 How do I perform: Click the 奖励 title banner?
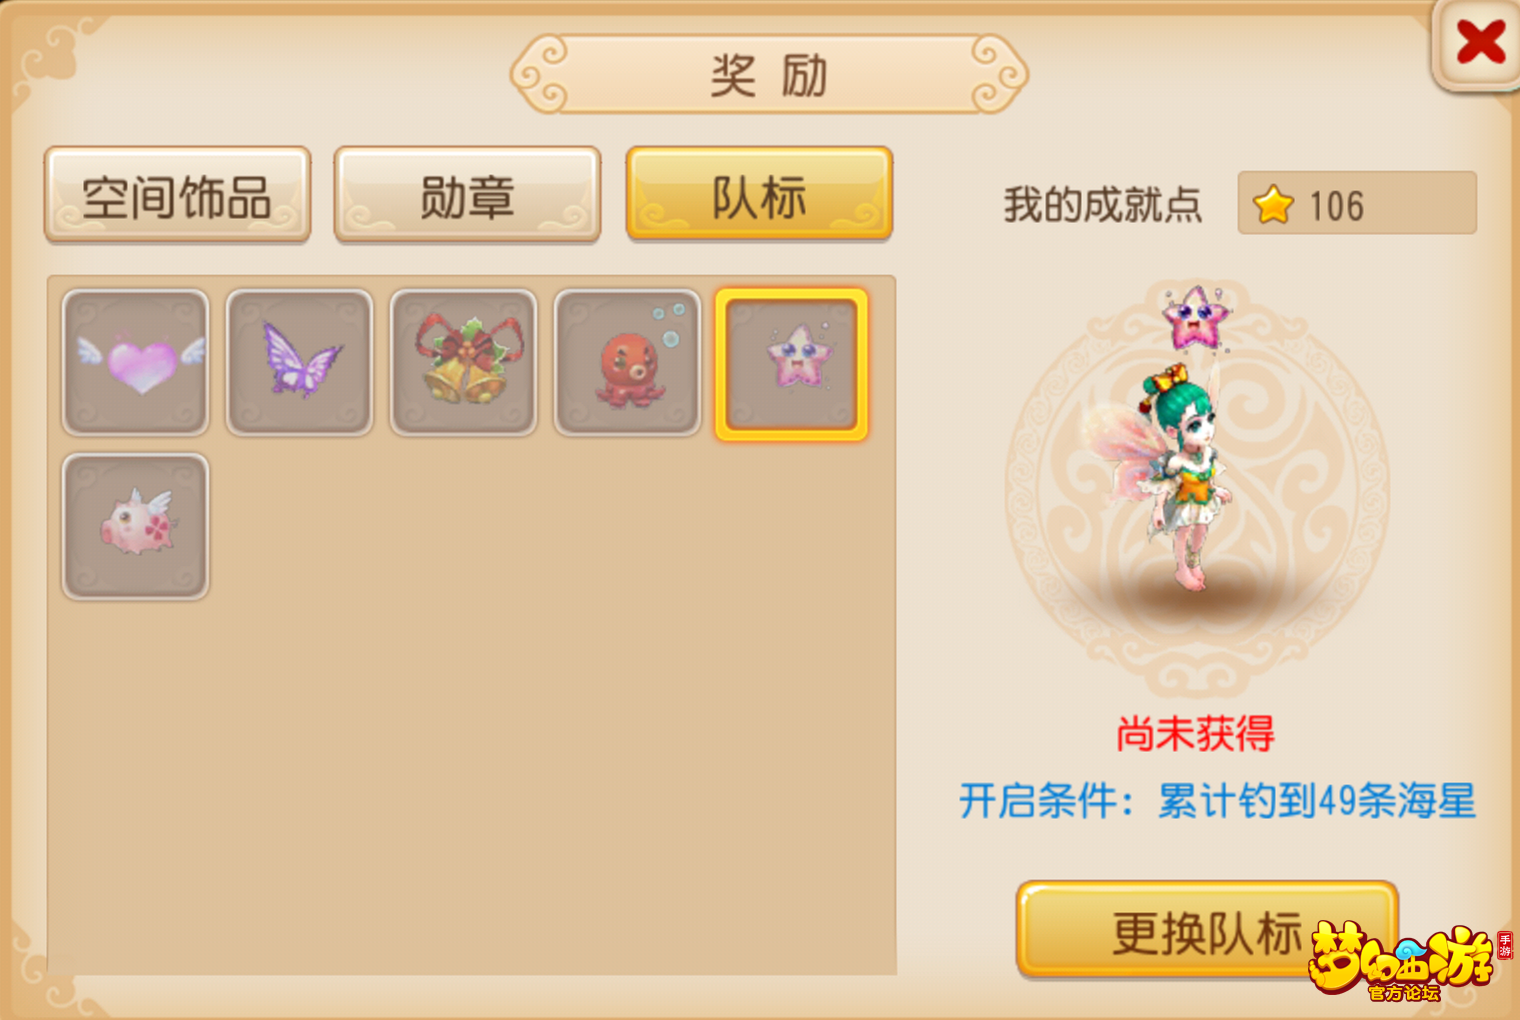pyautogui.click(x=769, y=75)
